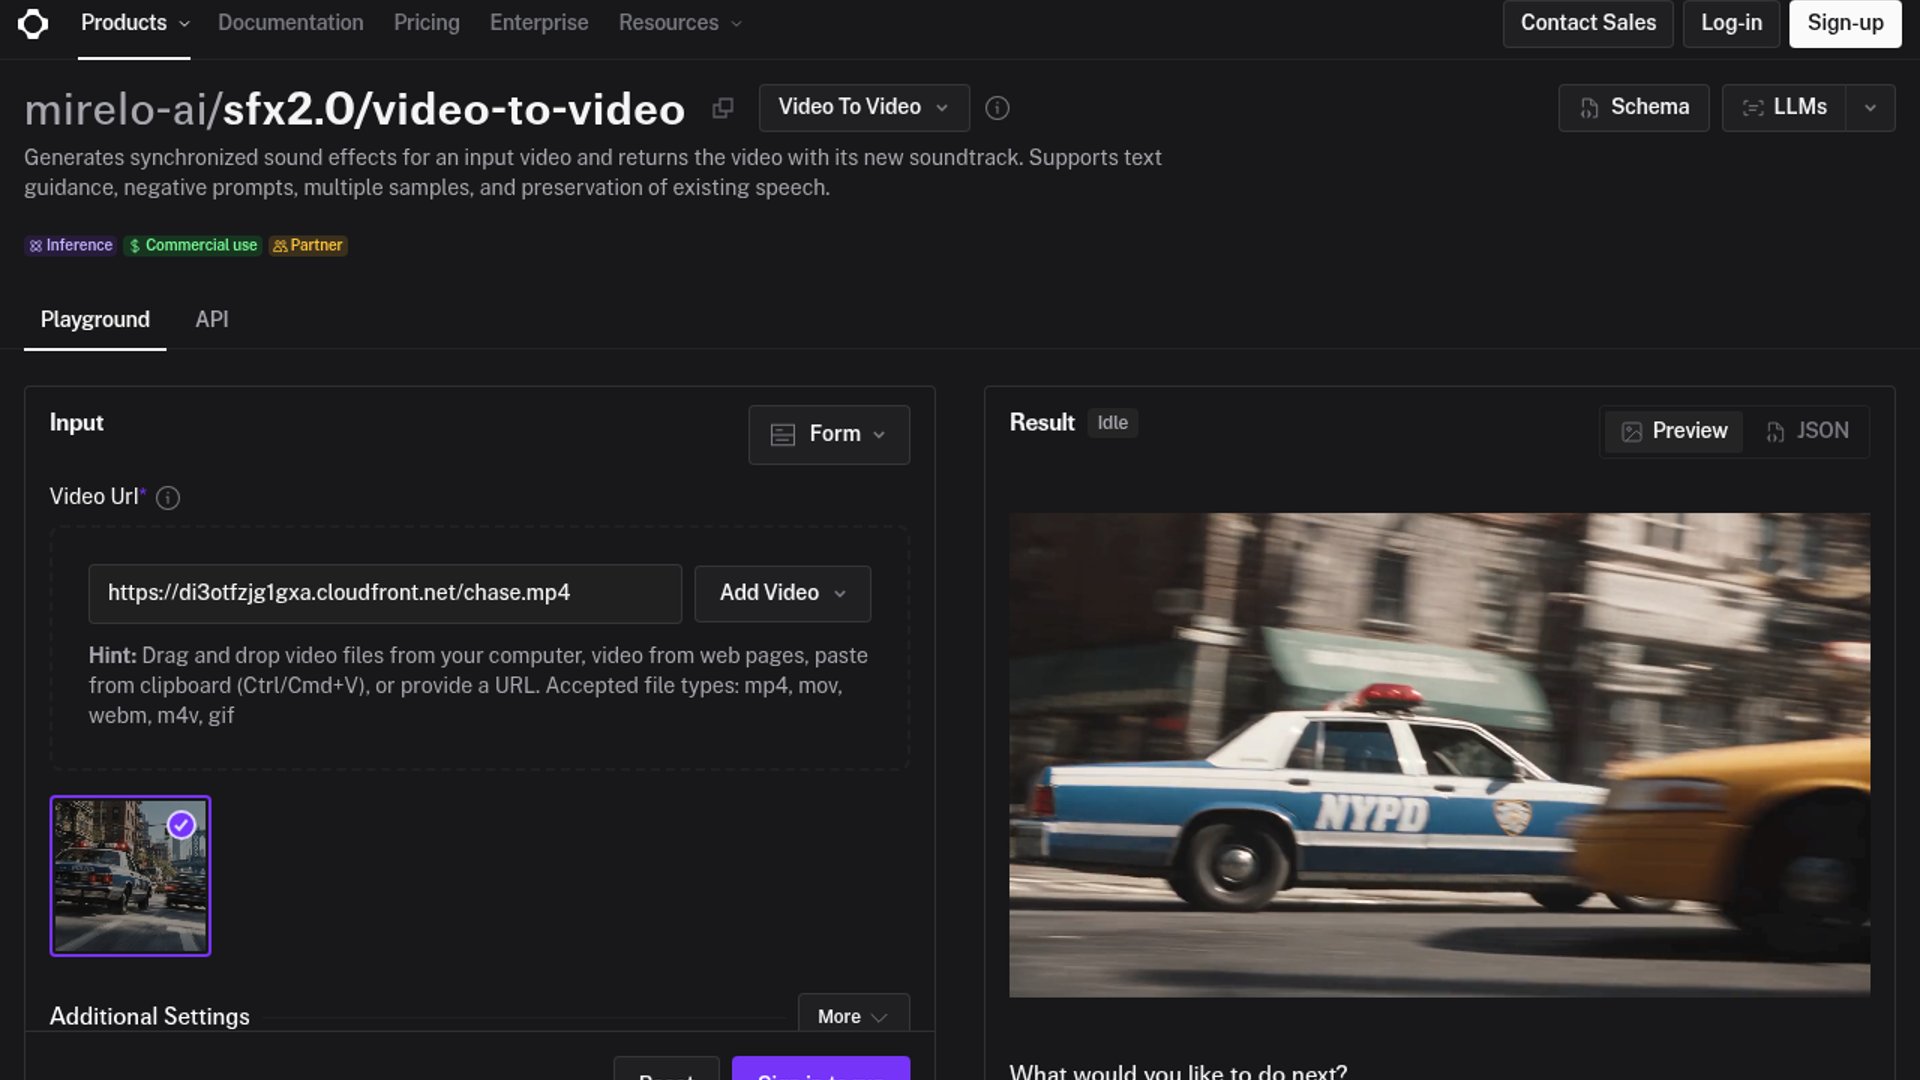
Task: Click the Video Url input field
Action: click(x=385, y=593)
